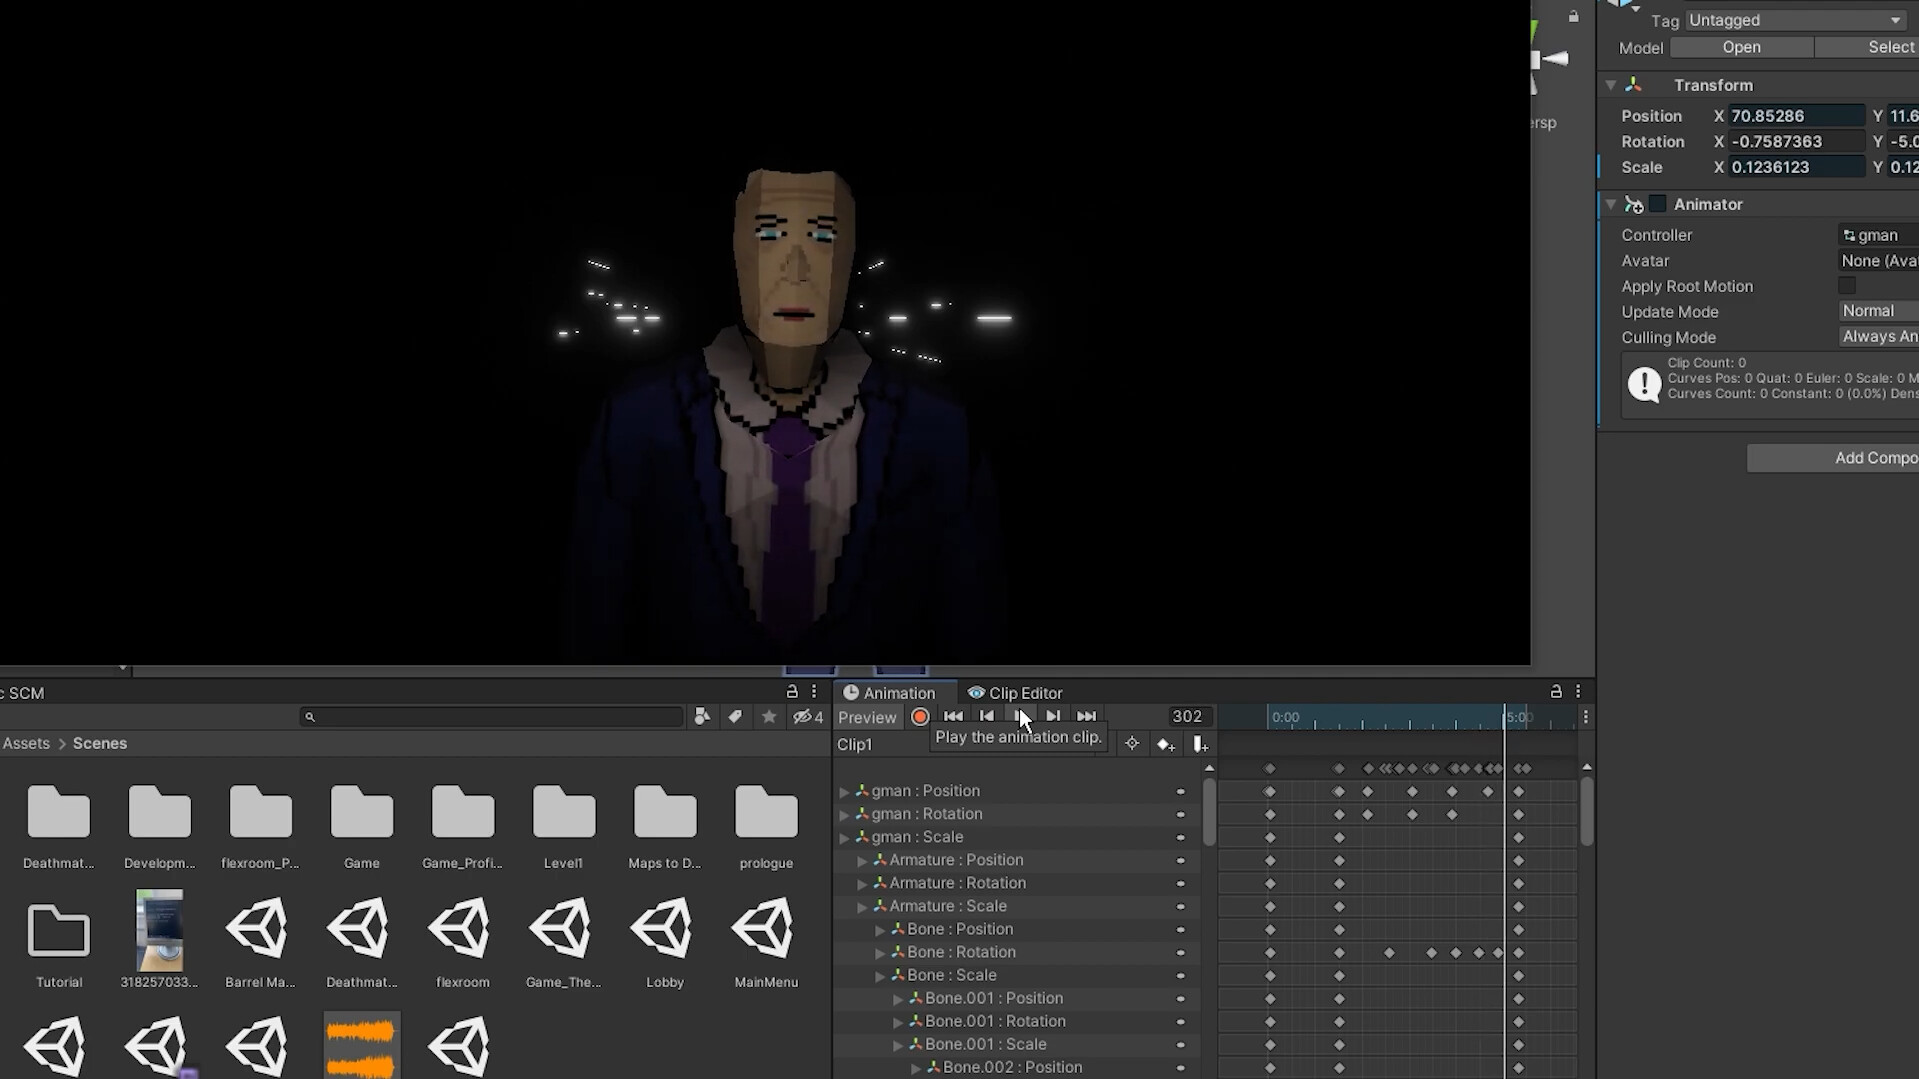1919x1079 pixels.
Task: Change Update Mode from Normal dropdown
Action: point(1874,311)
